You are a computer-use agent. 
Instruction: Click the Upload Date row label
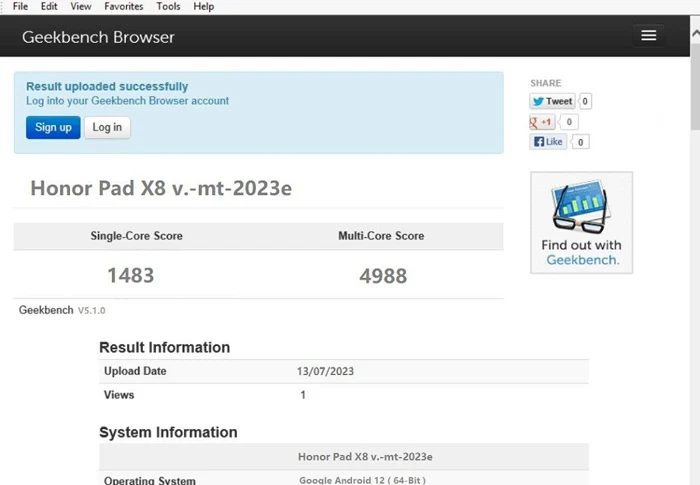135,371
